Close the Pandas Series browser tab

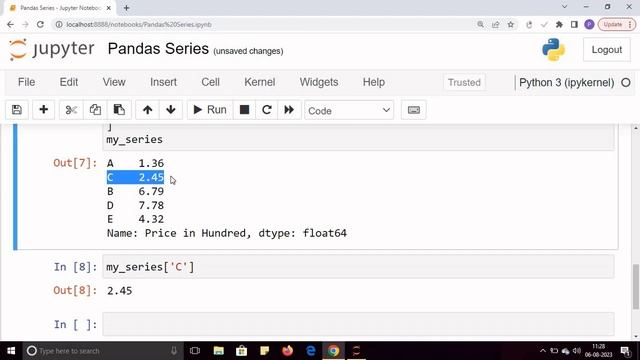point(109,8)
